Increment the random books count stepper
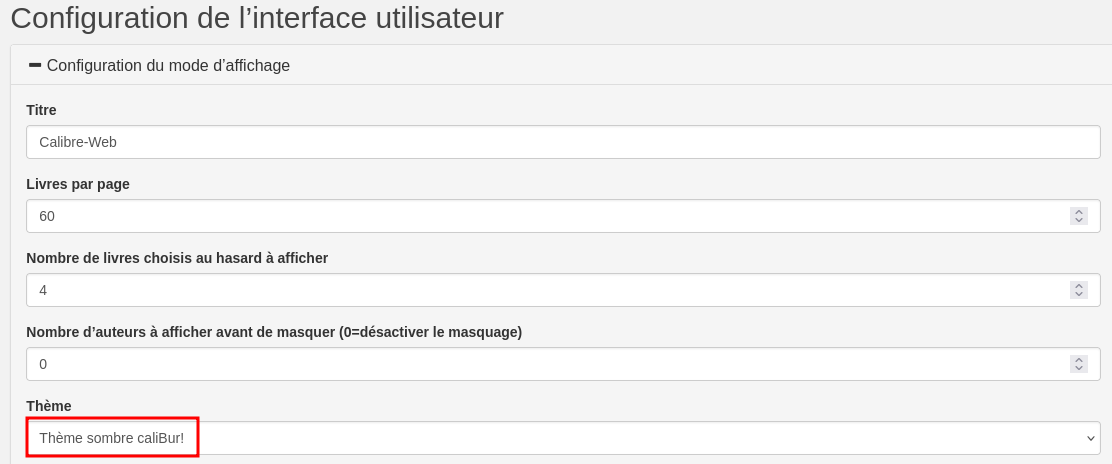Image resolution: width=1112 pixels, height=464 pixels. click(x=1079, y=285)
